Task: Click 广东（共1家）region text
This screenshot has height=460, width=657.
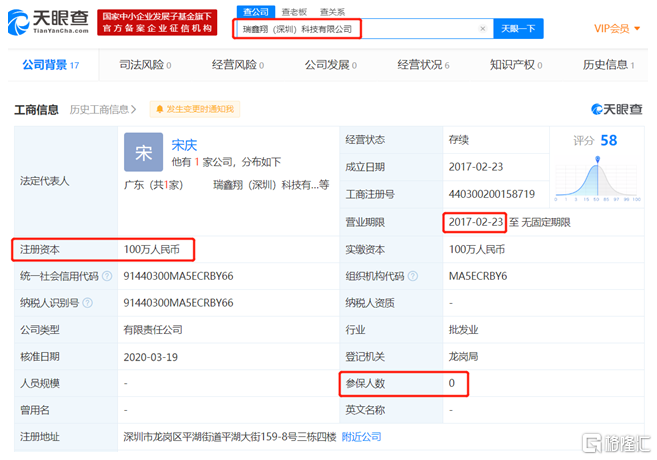Action: pos(153,185)
